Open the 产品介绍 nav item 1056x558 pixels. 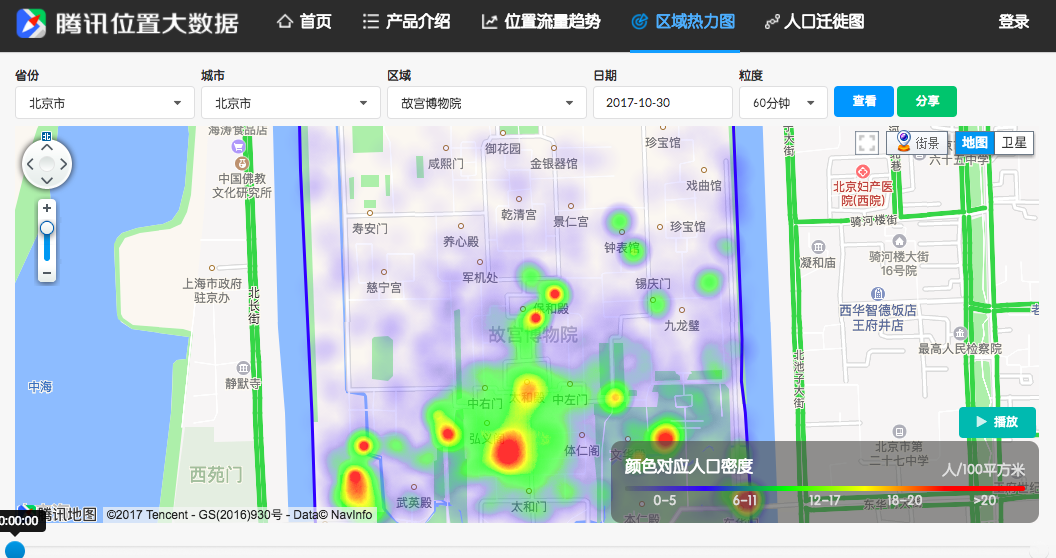coord(406,22)
